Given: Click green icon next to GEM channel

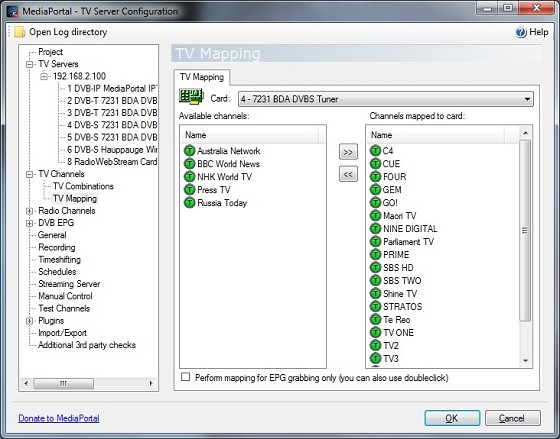Looking at the screenshot, I should click(375, 190).
